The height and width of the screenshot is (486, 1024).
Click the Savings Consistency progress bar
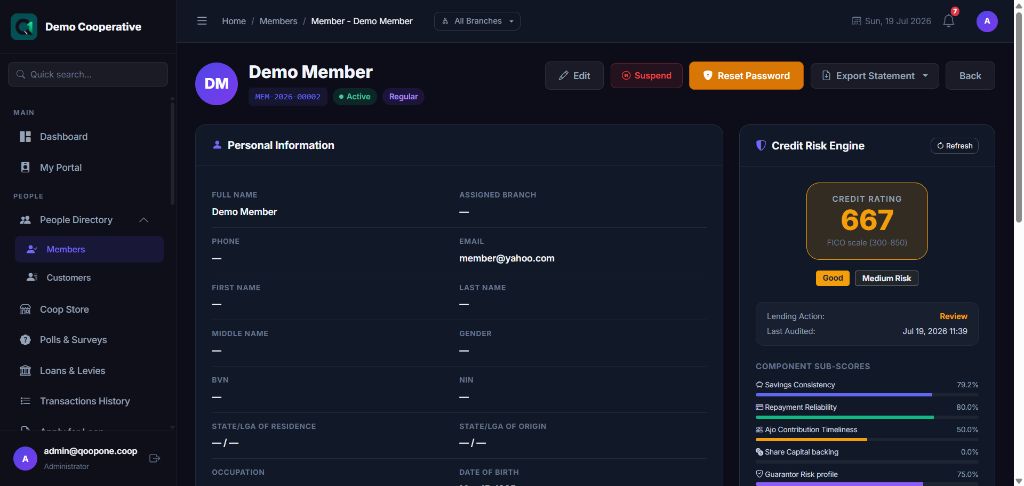pos(867,395)
